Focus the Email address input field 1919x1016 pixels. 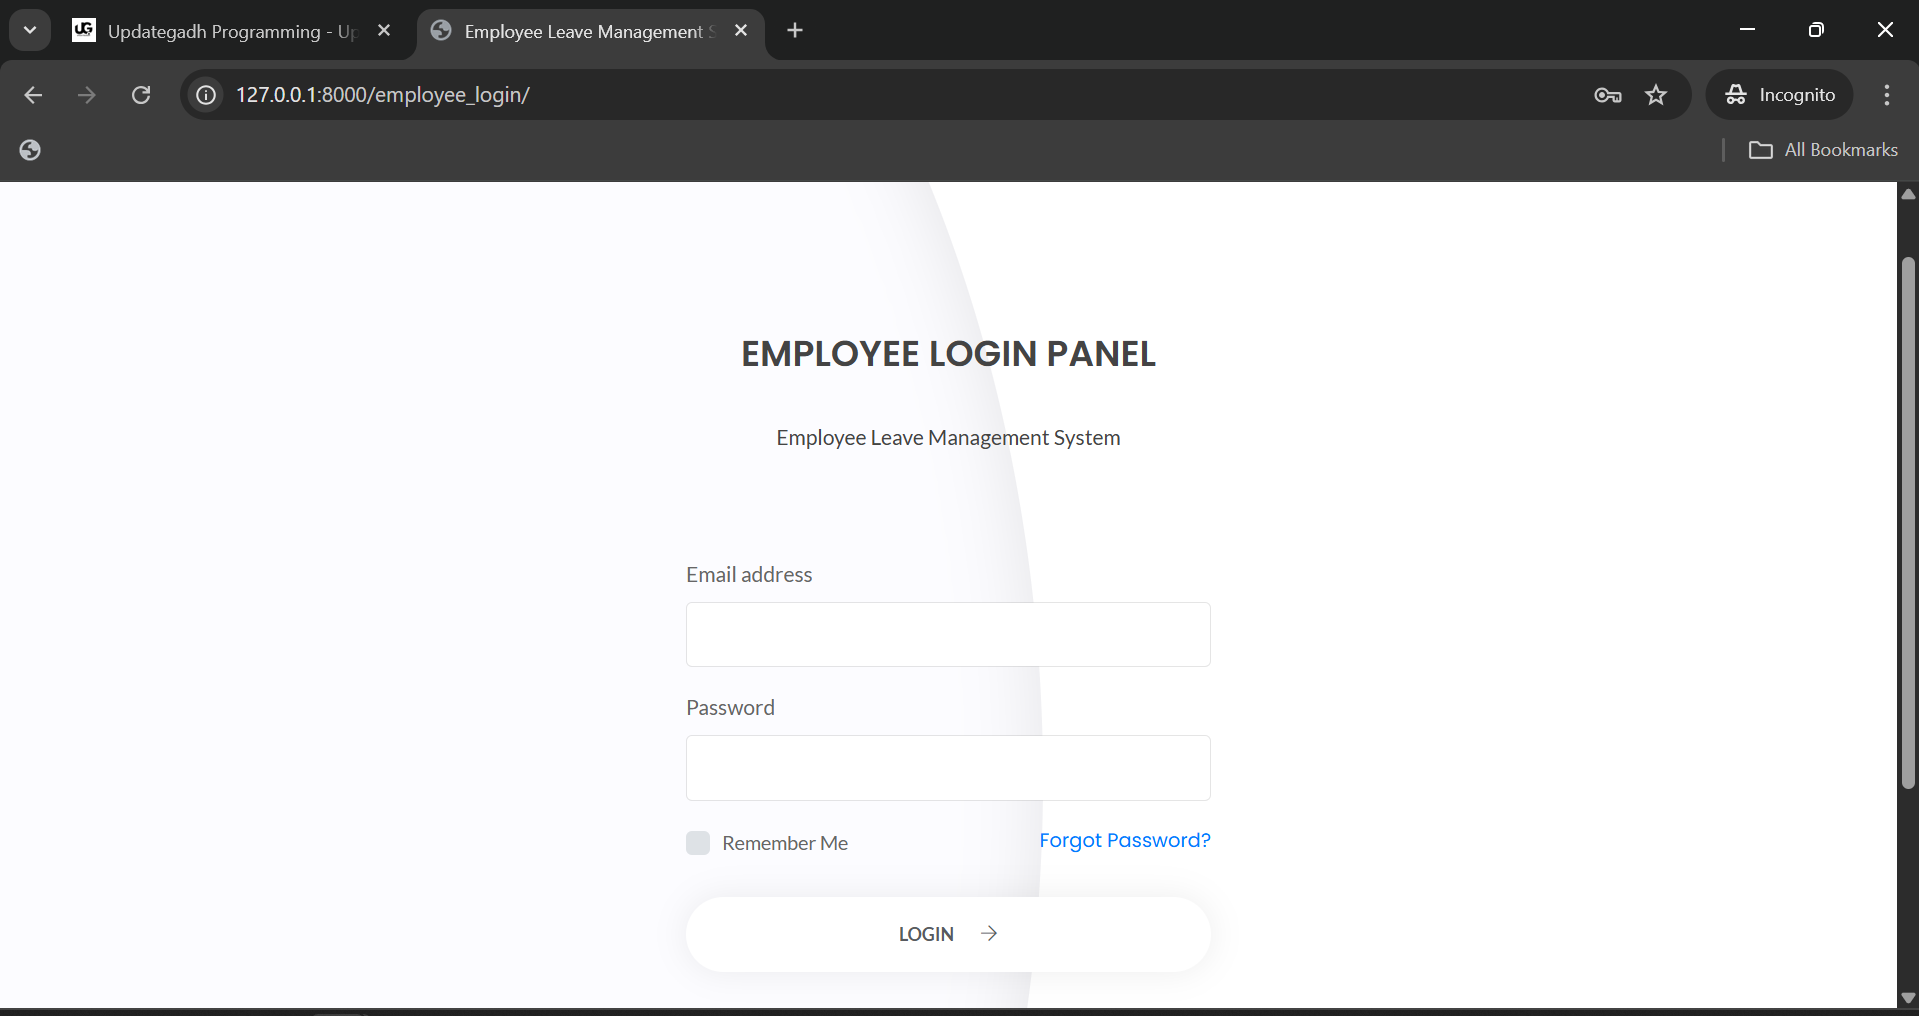click(947, 634)
